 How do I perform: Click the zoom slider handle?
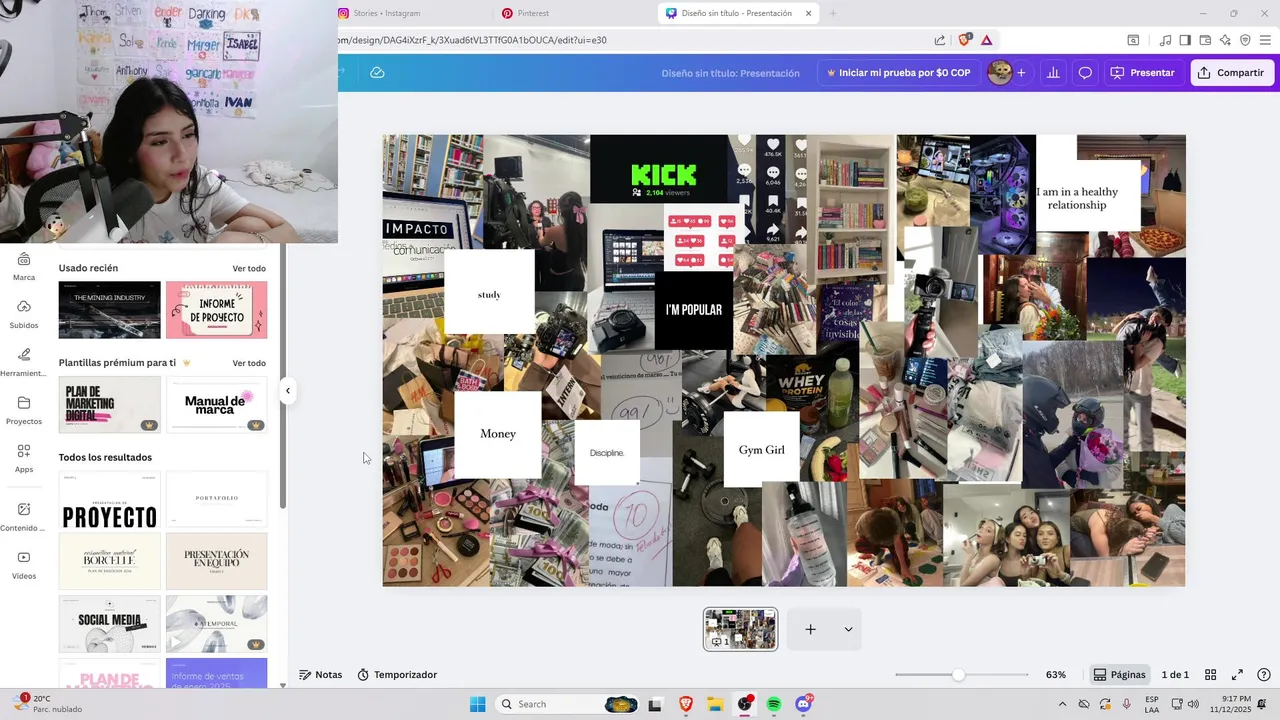(x=958, y=675)
